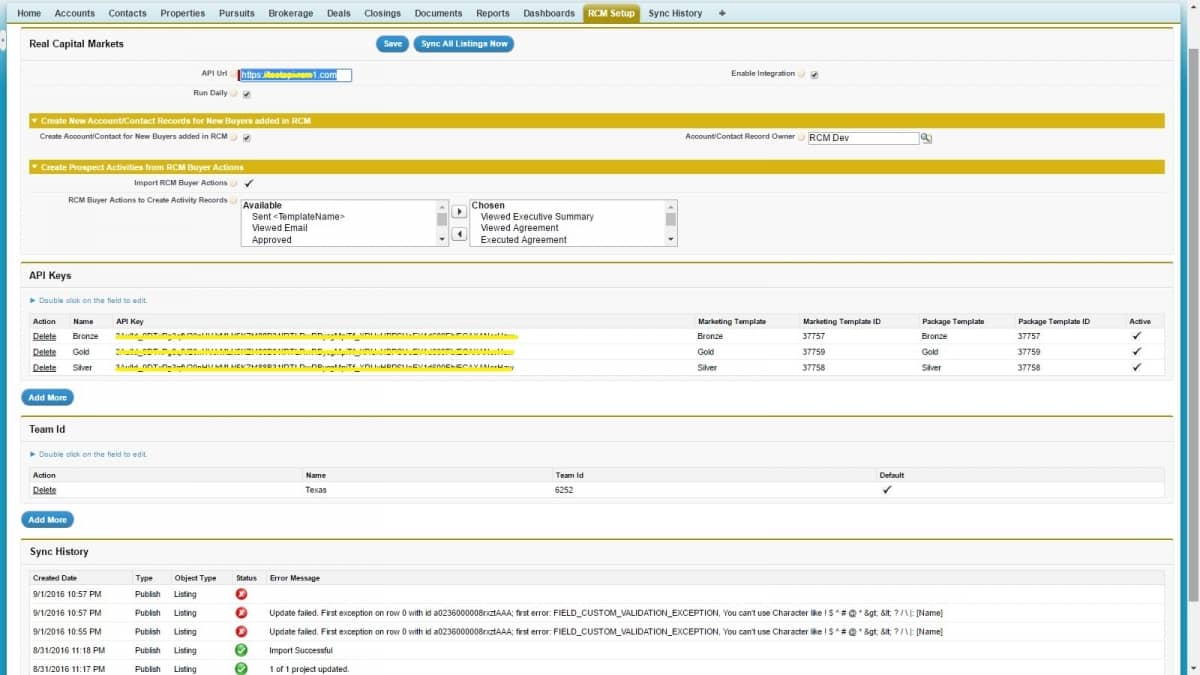
Task: Click success icon for 11:17 PM sync
Action: (x=241, y=668)
